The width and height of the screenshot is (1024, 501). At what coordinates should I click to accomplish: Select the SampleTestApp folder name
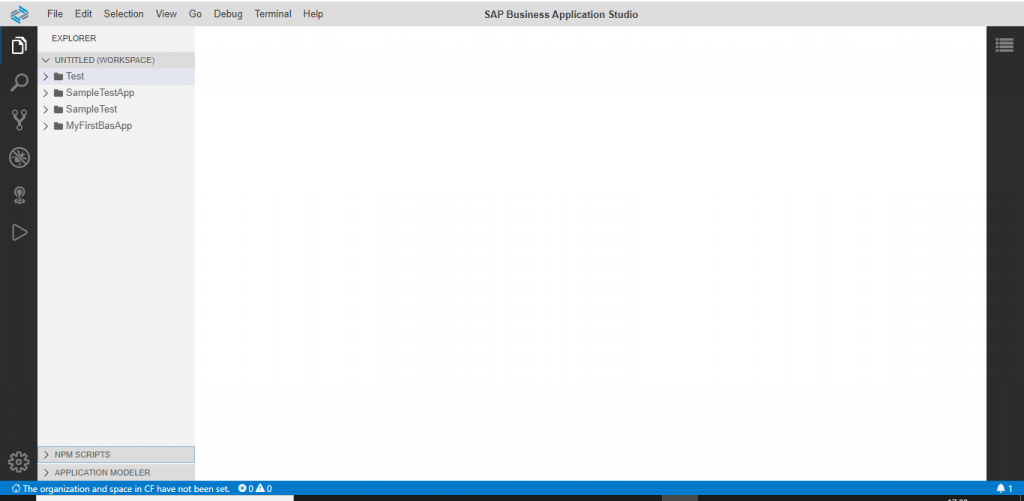(100, 93)
